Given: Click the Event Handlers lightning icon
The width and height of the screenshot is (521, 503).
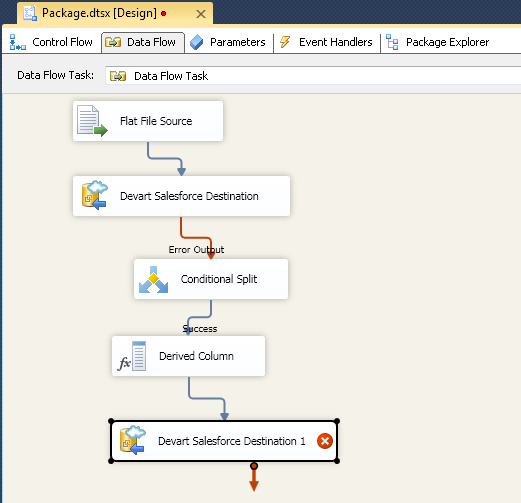Looking at the screenshot, I should (285, 42).
